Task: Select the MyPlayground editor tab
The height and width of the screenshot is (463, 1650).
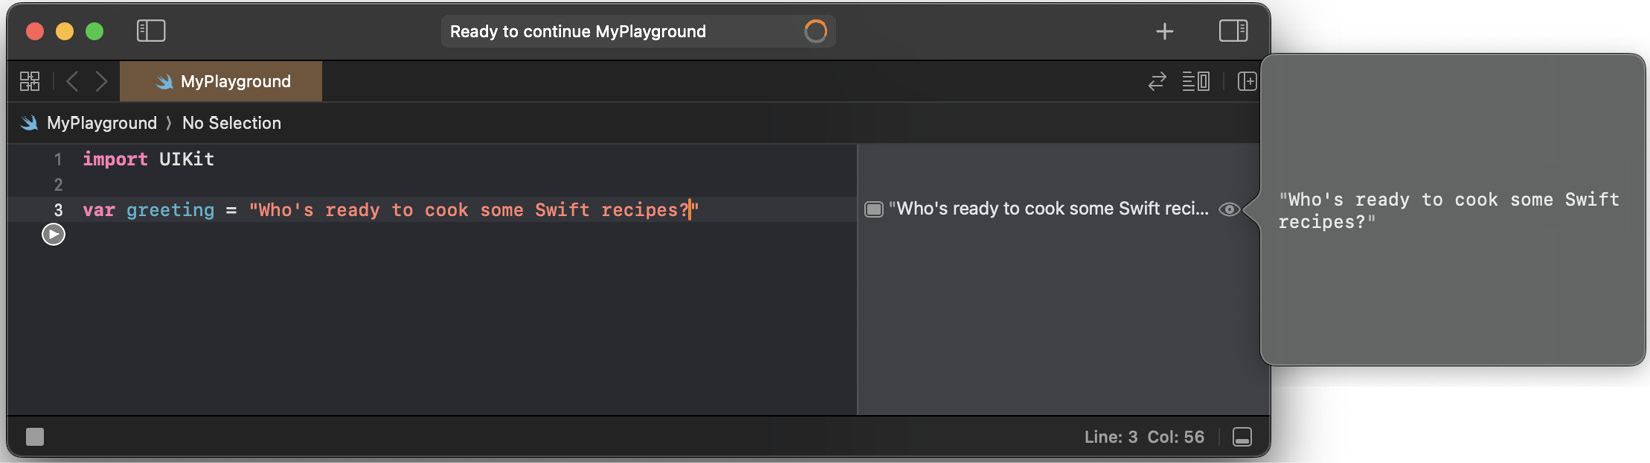Action: pos(222,81)
